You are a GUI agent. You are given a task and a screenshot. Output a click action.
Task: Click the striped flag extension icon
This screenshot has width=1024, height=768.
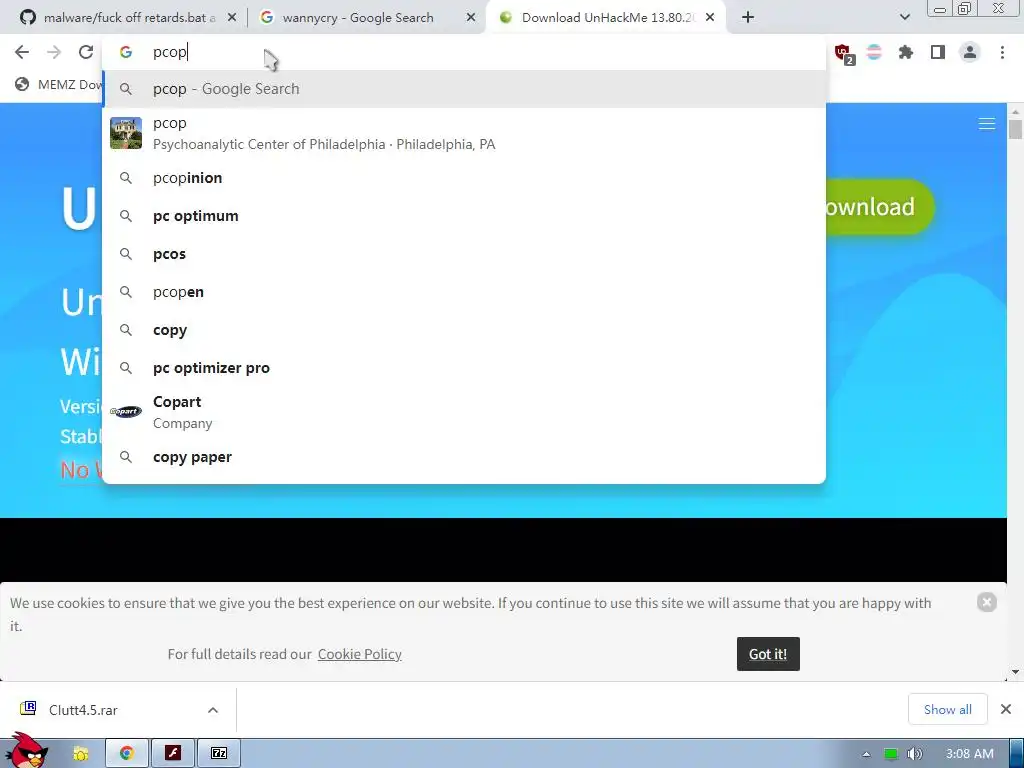coord(874,52)
